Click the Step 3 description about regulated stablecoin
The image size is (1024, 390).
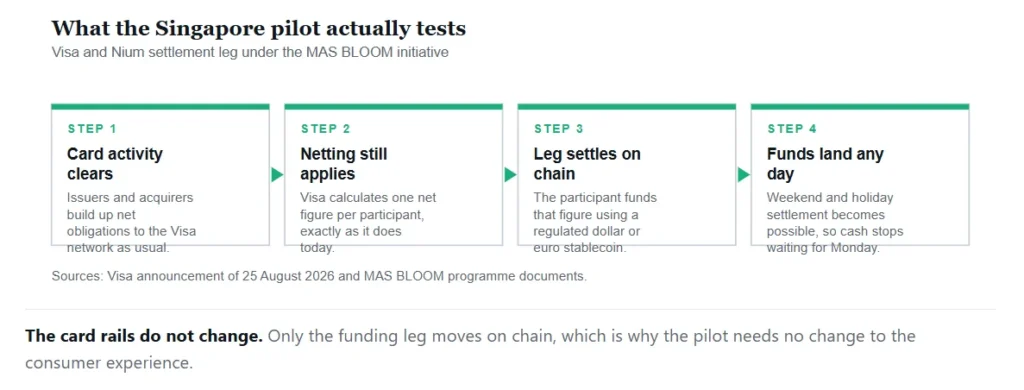point(595,223)
